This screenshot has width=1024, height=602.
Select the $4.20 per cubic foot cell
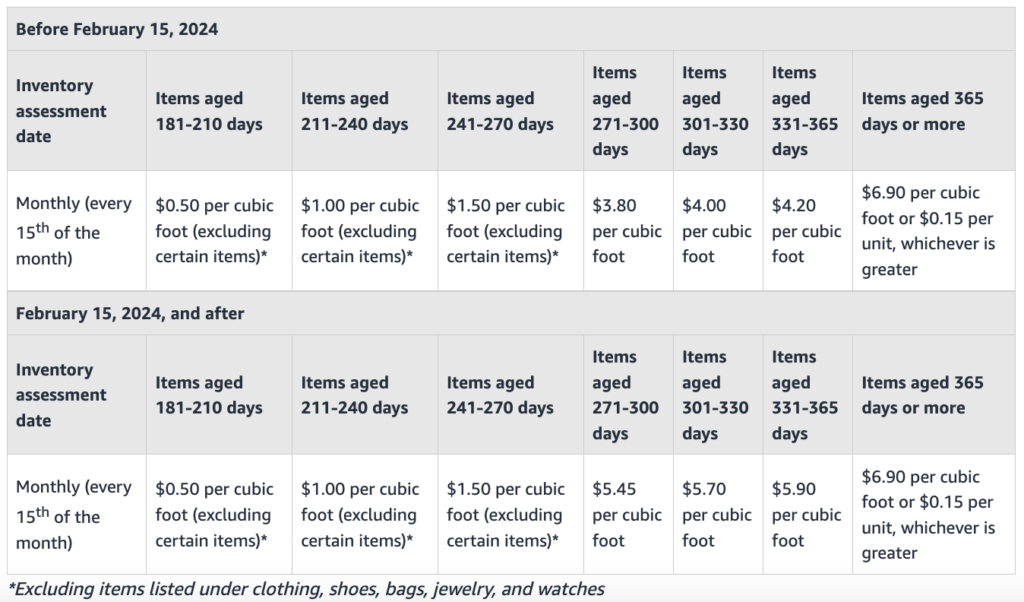click(x=806, y=231)
